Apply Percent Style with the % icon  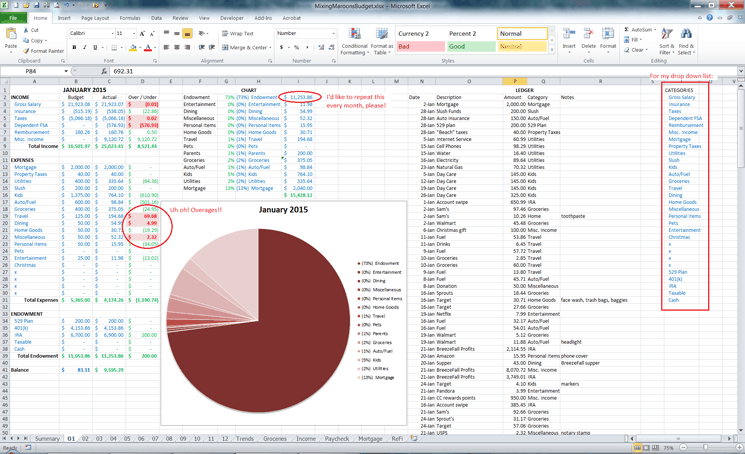(x=296, y=47)
